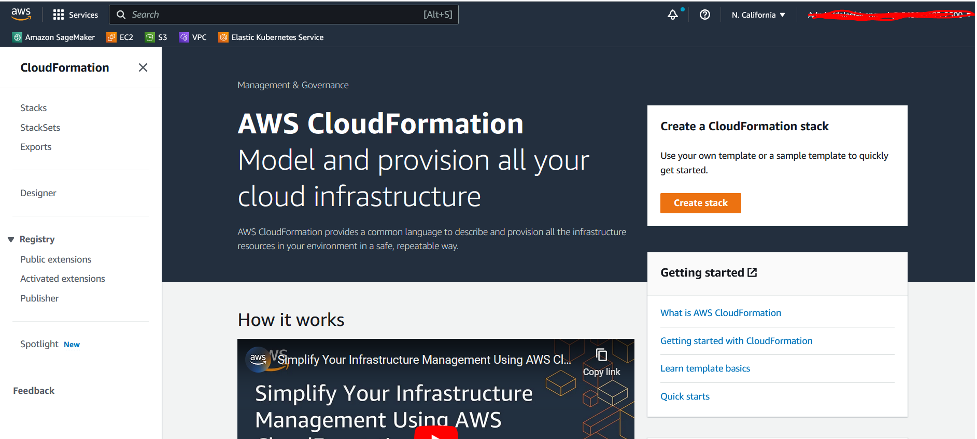Open the EC2 shortcut in favorites bar

tap(119, 37)
